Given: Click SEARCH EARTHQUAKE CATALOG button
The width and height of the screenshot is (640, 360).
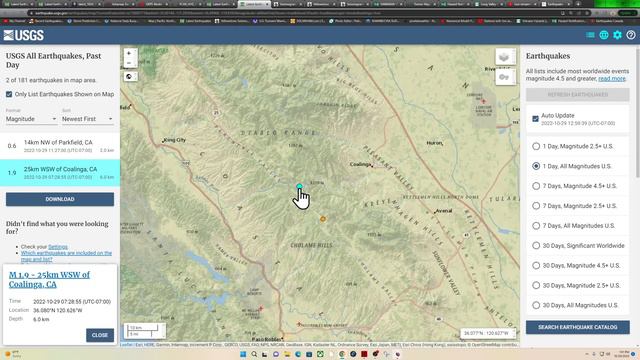Looking at the screenshot, I should click(x=578, y=327).
